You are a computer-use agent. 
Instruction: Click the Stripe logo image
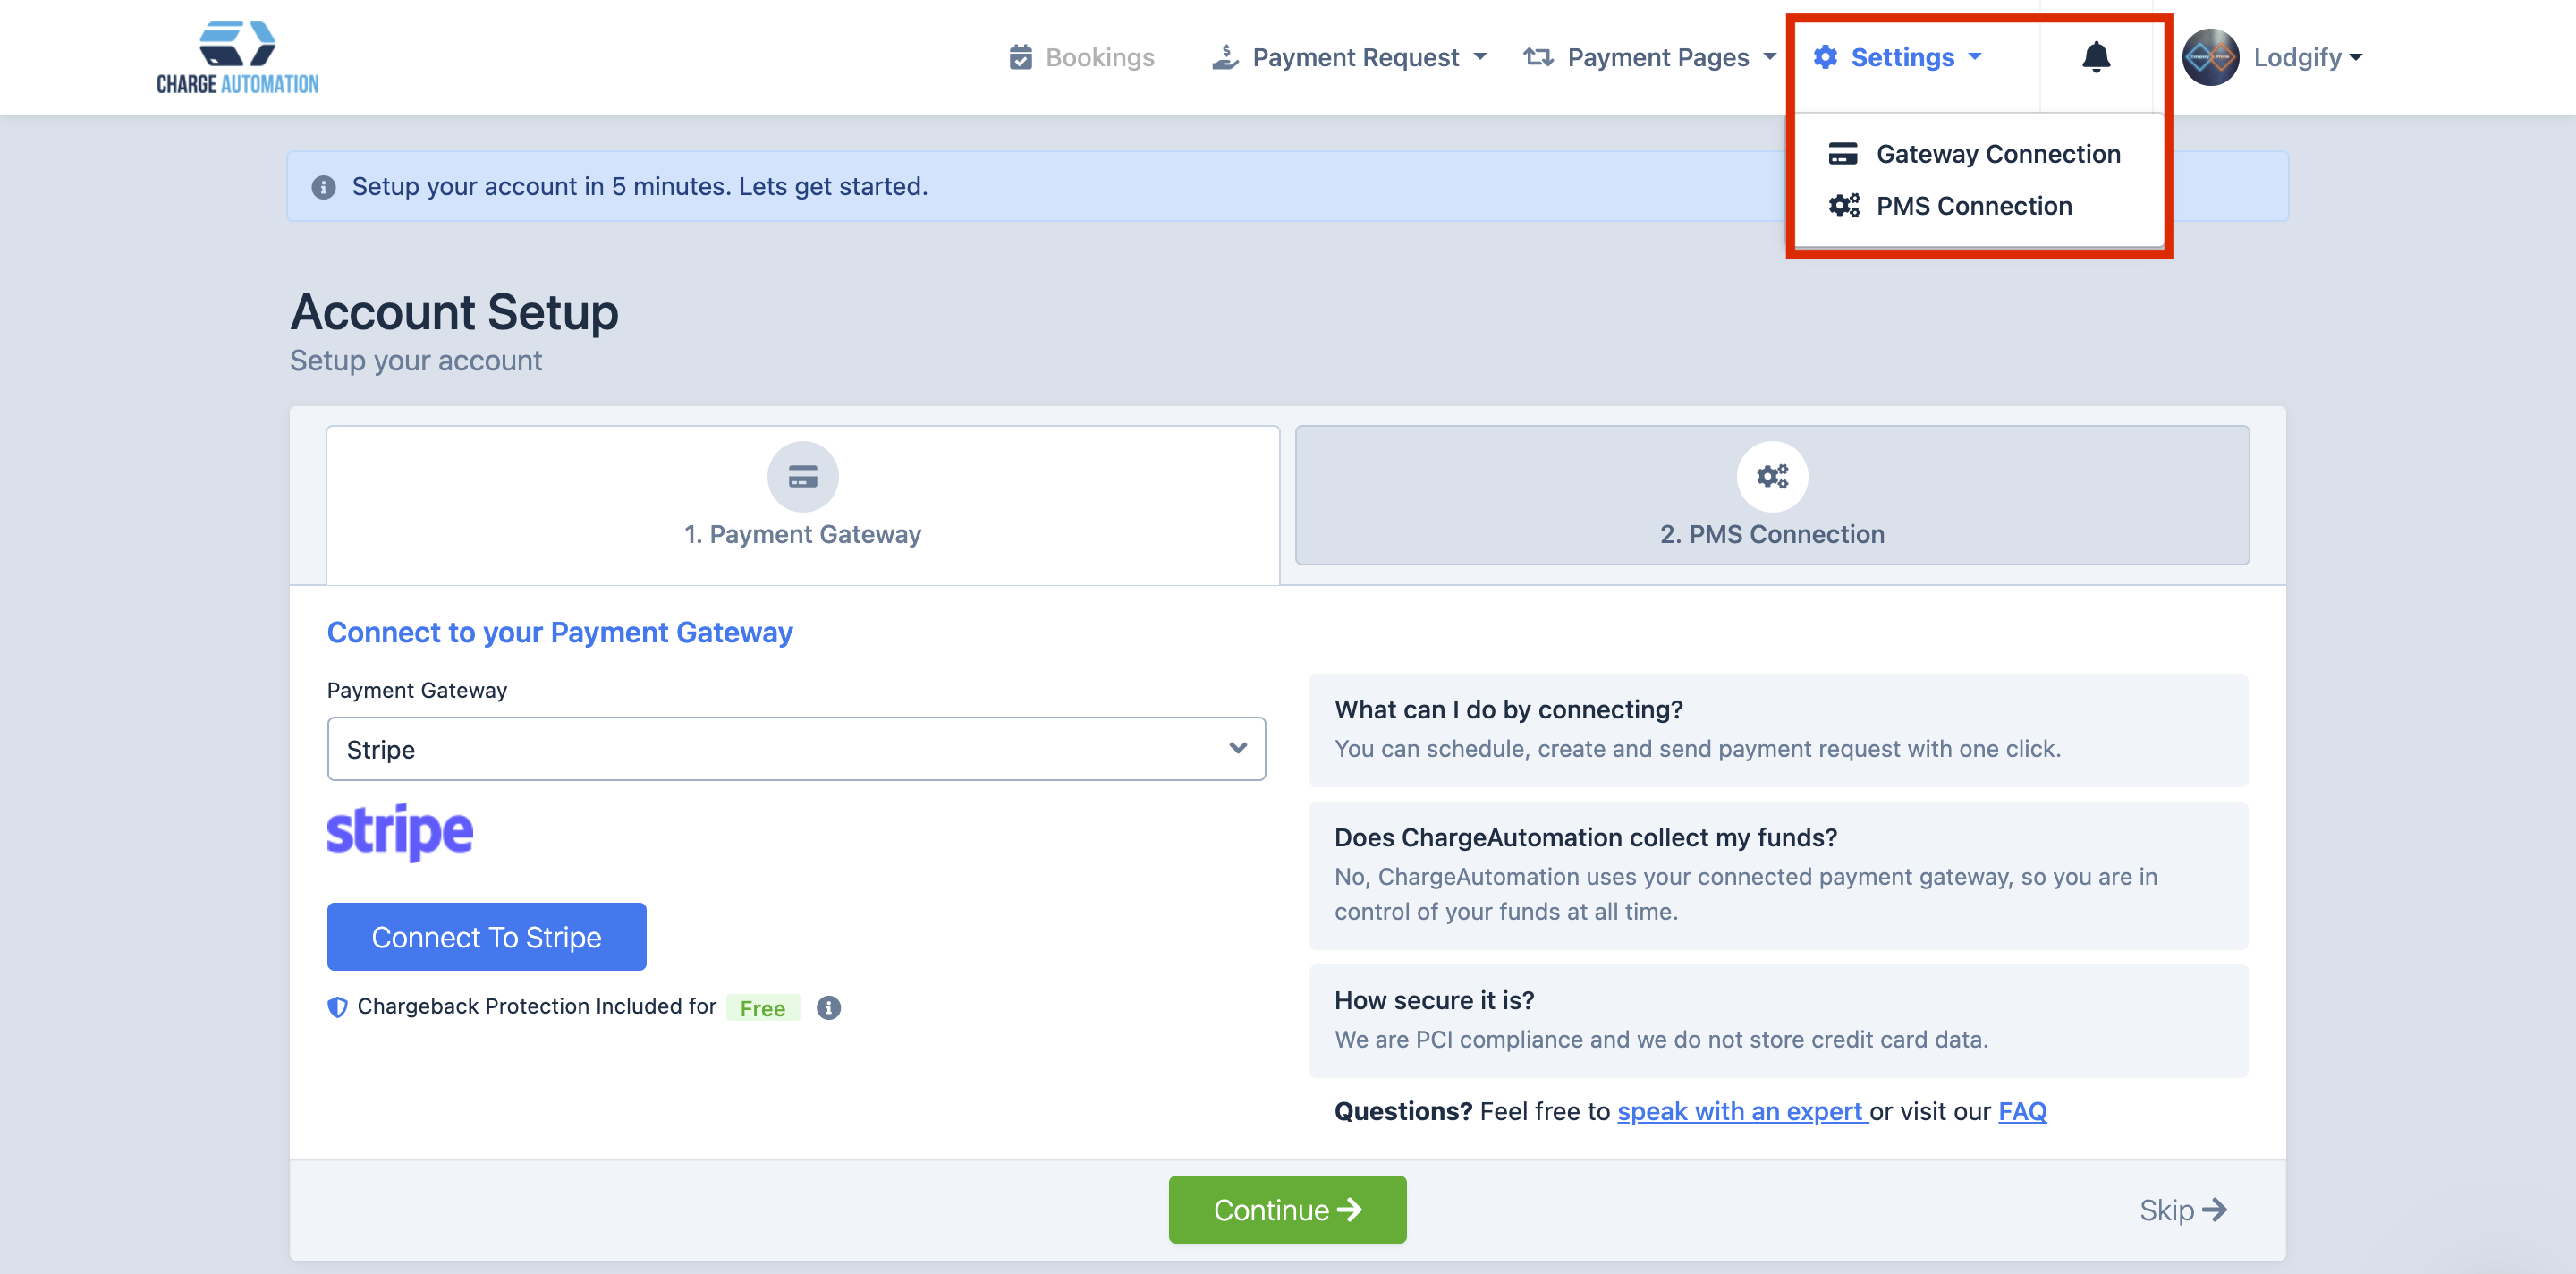click(400, 832)
